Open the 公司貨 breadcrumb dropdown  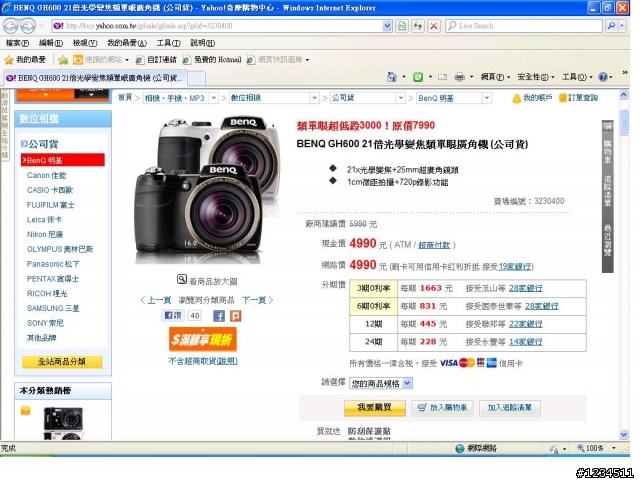tap(401, 98)
